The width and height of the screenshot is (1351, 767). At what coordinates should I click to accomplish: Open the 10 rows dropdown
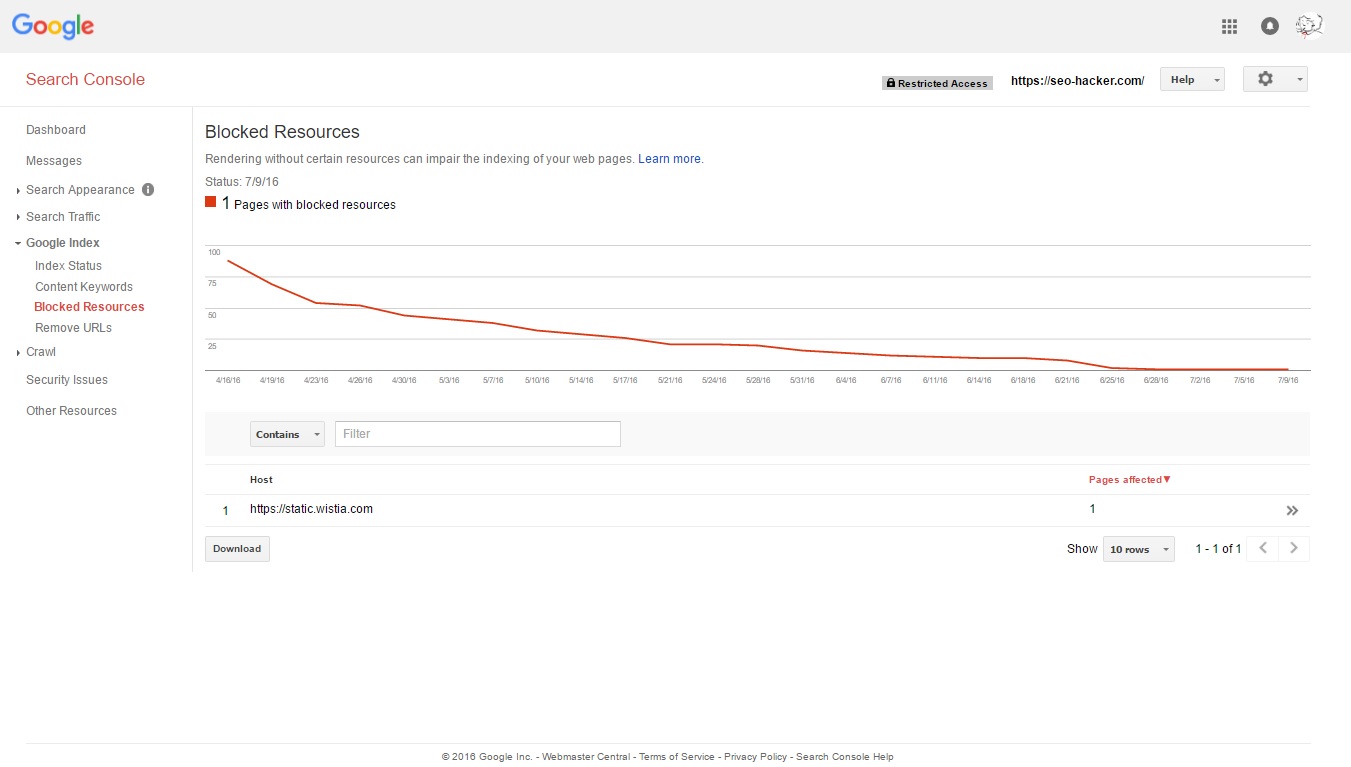1138,549
